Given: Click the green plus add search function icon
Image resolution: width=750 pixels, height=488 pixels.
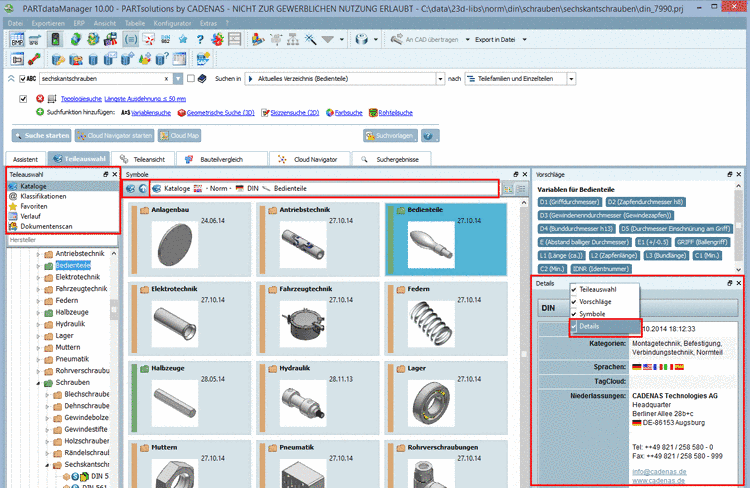Looking at the screenshot, I should [x=40, y=112].
